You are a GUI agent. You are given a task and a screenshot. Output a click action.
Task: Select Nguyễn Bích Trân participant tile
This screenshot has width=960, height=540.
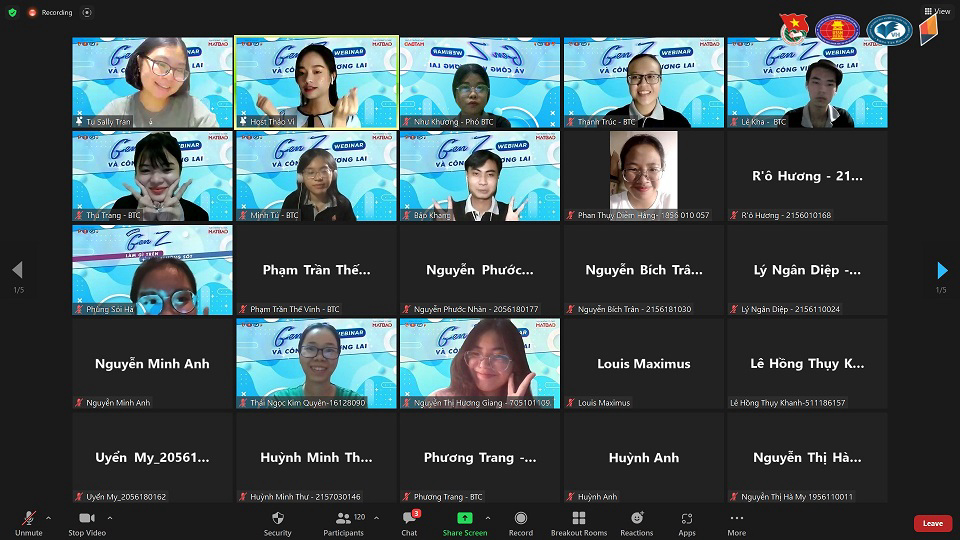(643, 270)
